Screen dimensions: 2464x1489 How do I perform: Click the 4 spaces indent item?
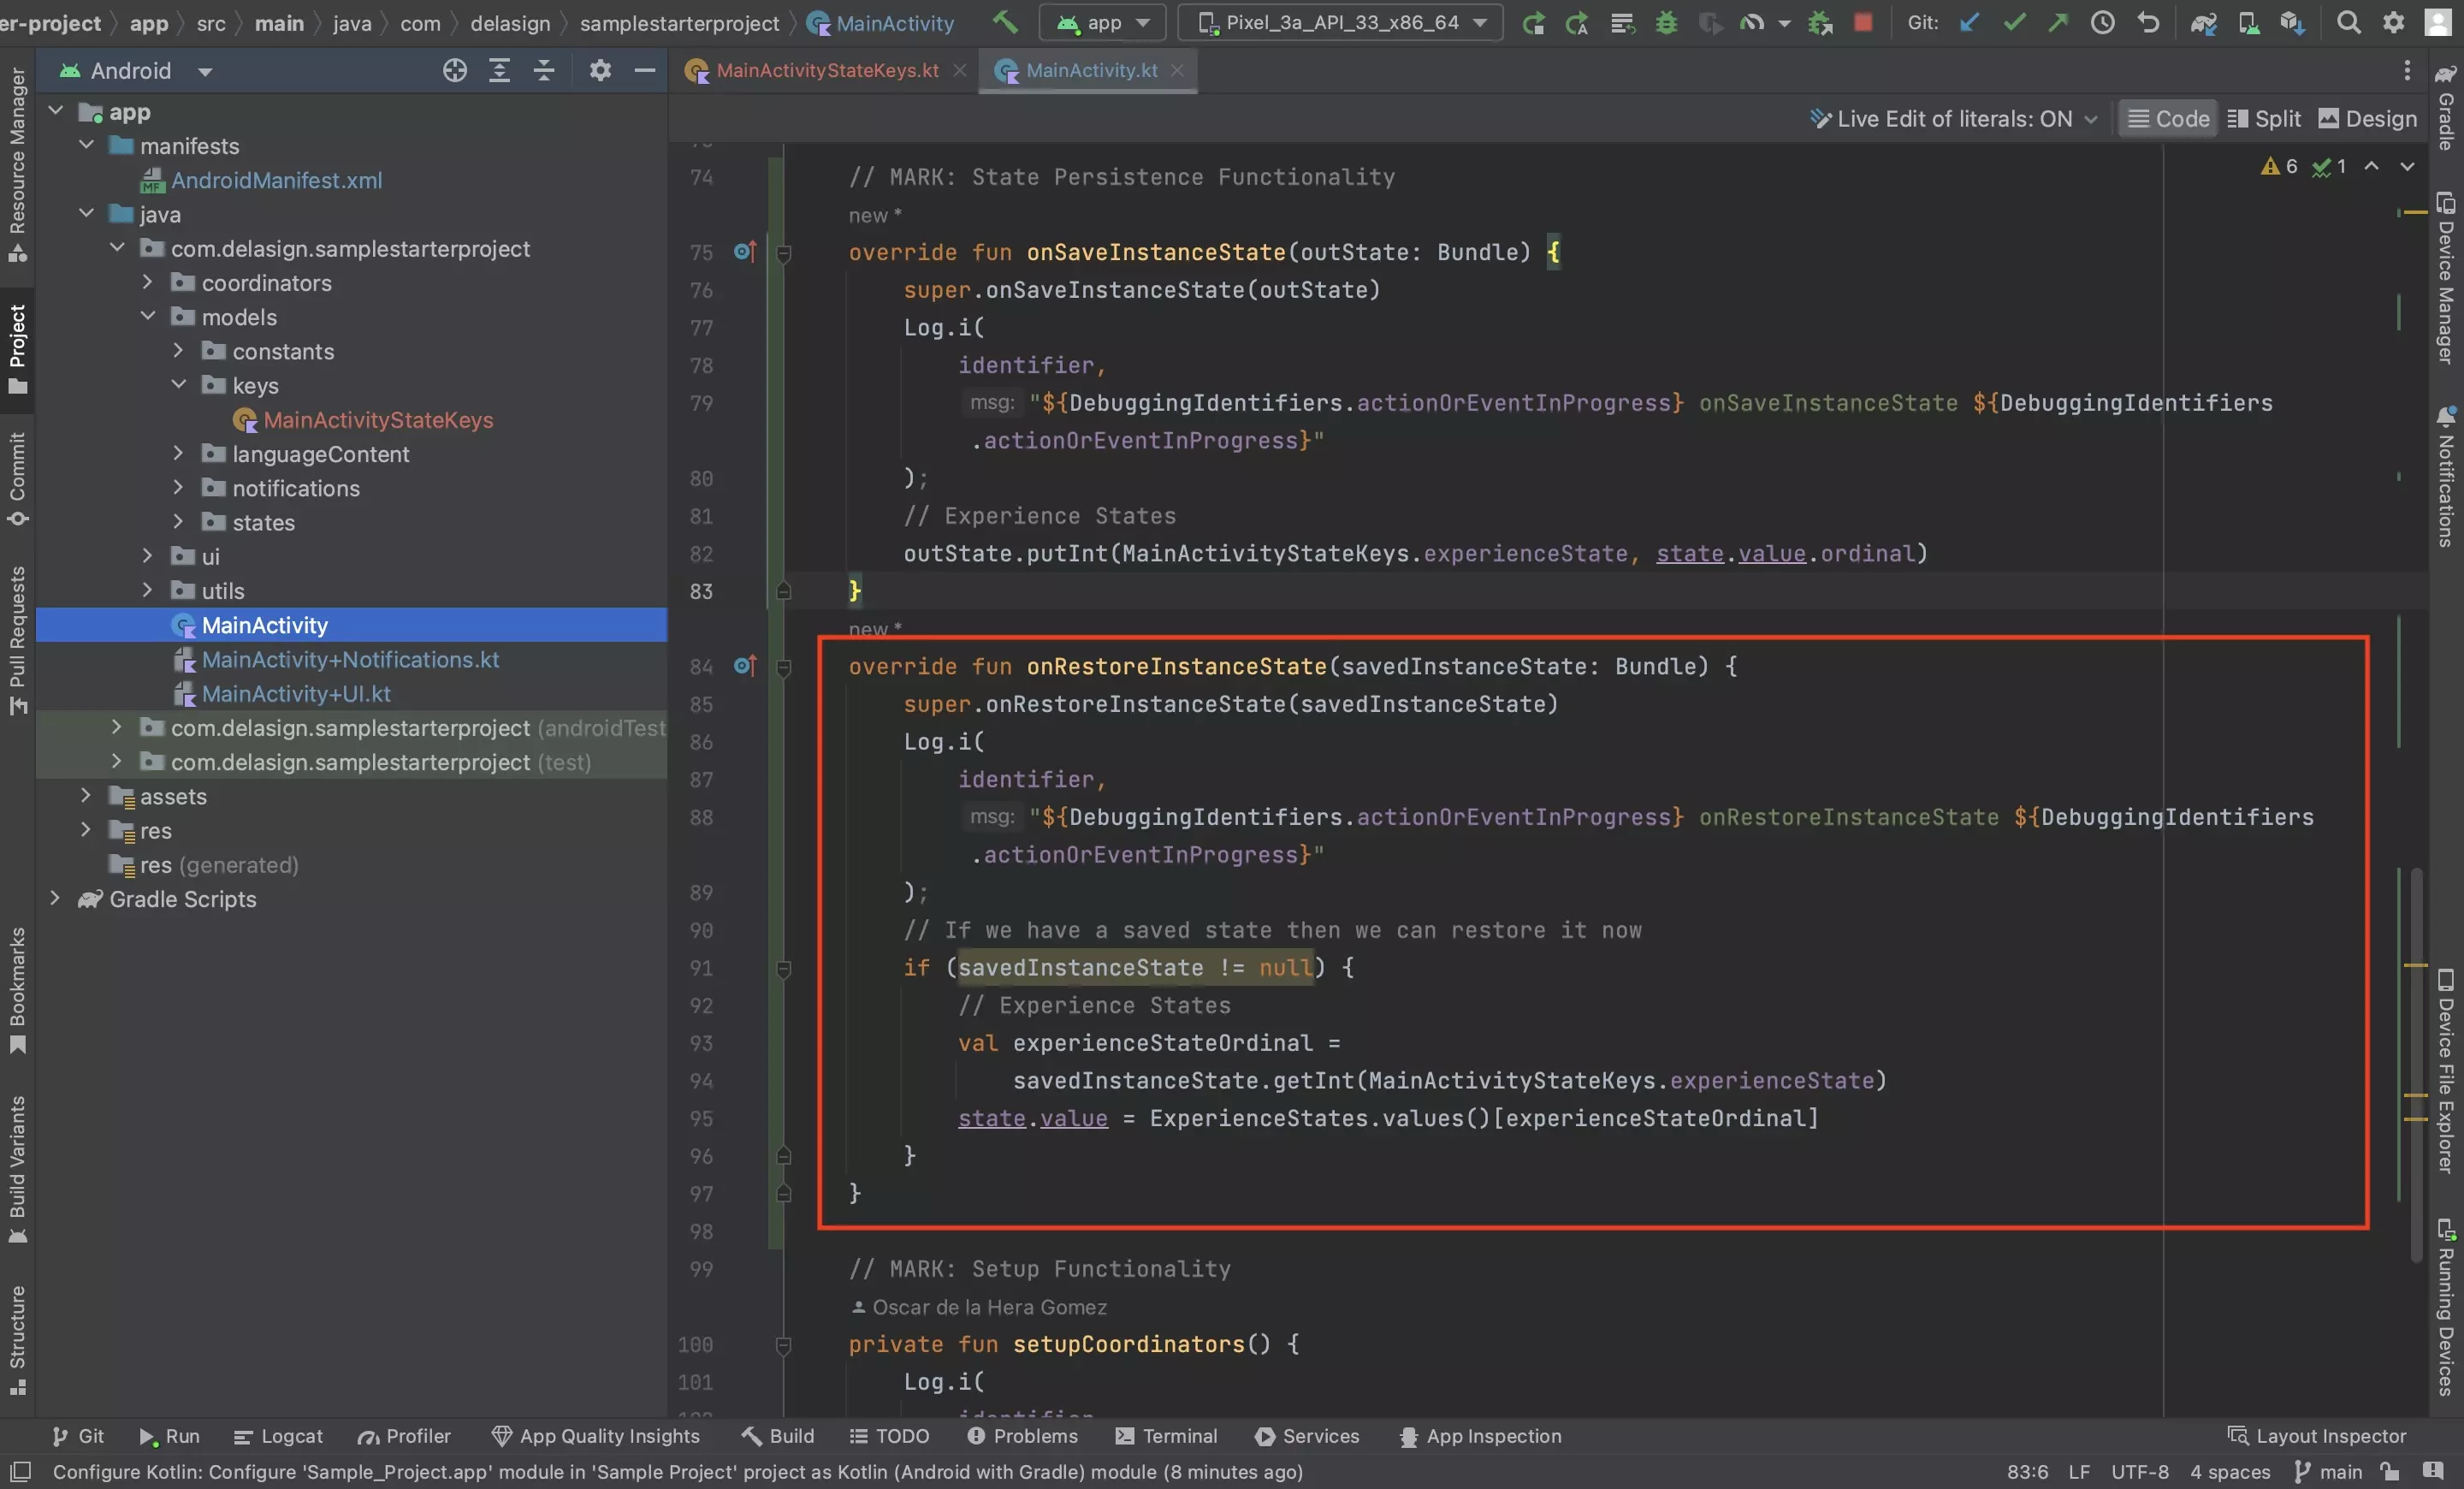2230,1472
